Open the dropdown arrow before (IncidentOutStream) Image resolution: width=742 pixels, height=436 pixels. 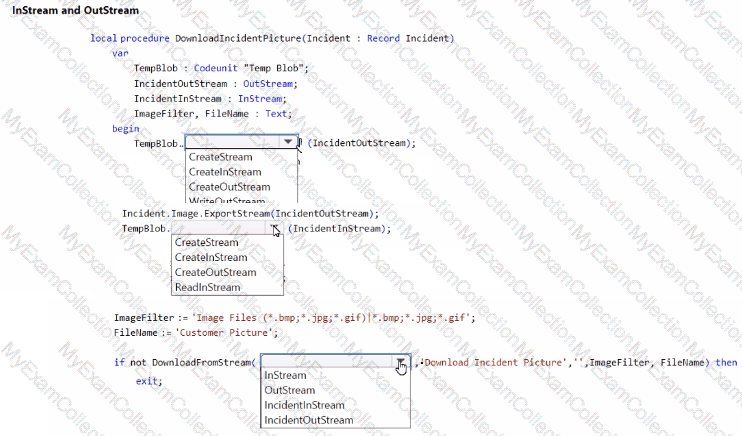pos(289,143)
